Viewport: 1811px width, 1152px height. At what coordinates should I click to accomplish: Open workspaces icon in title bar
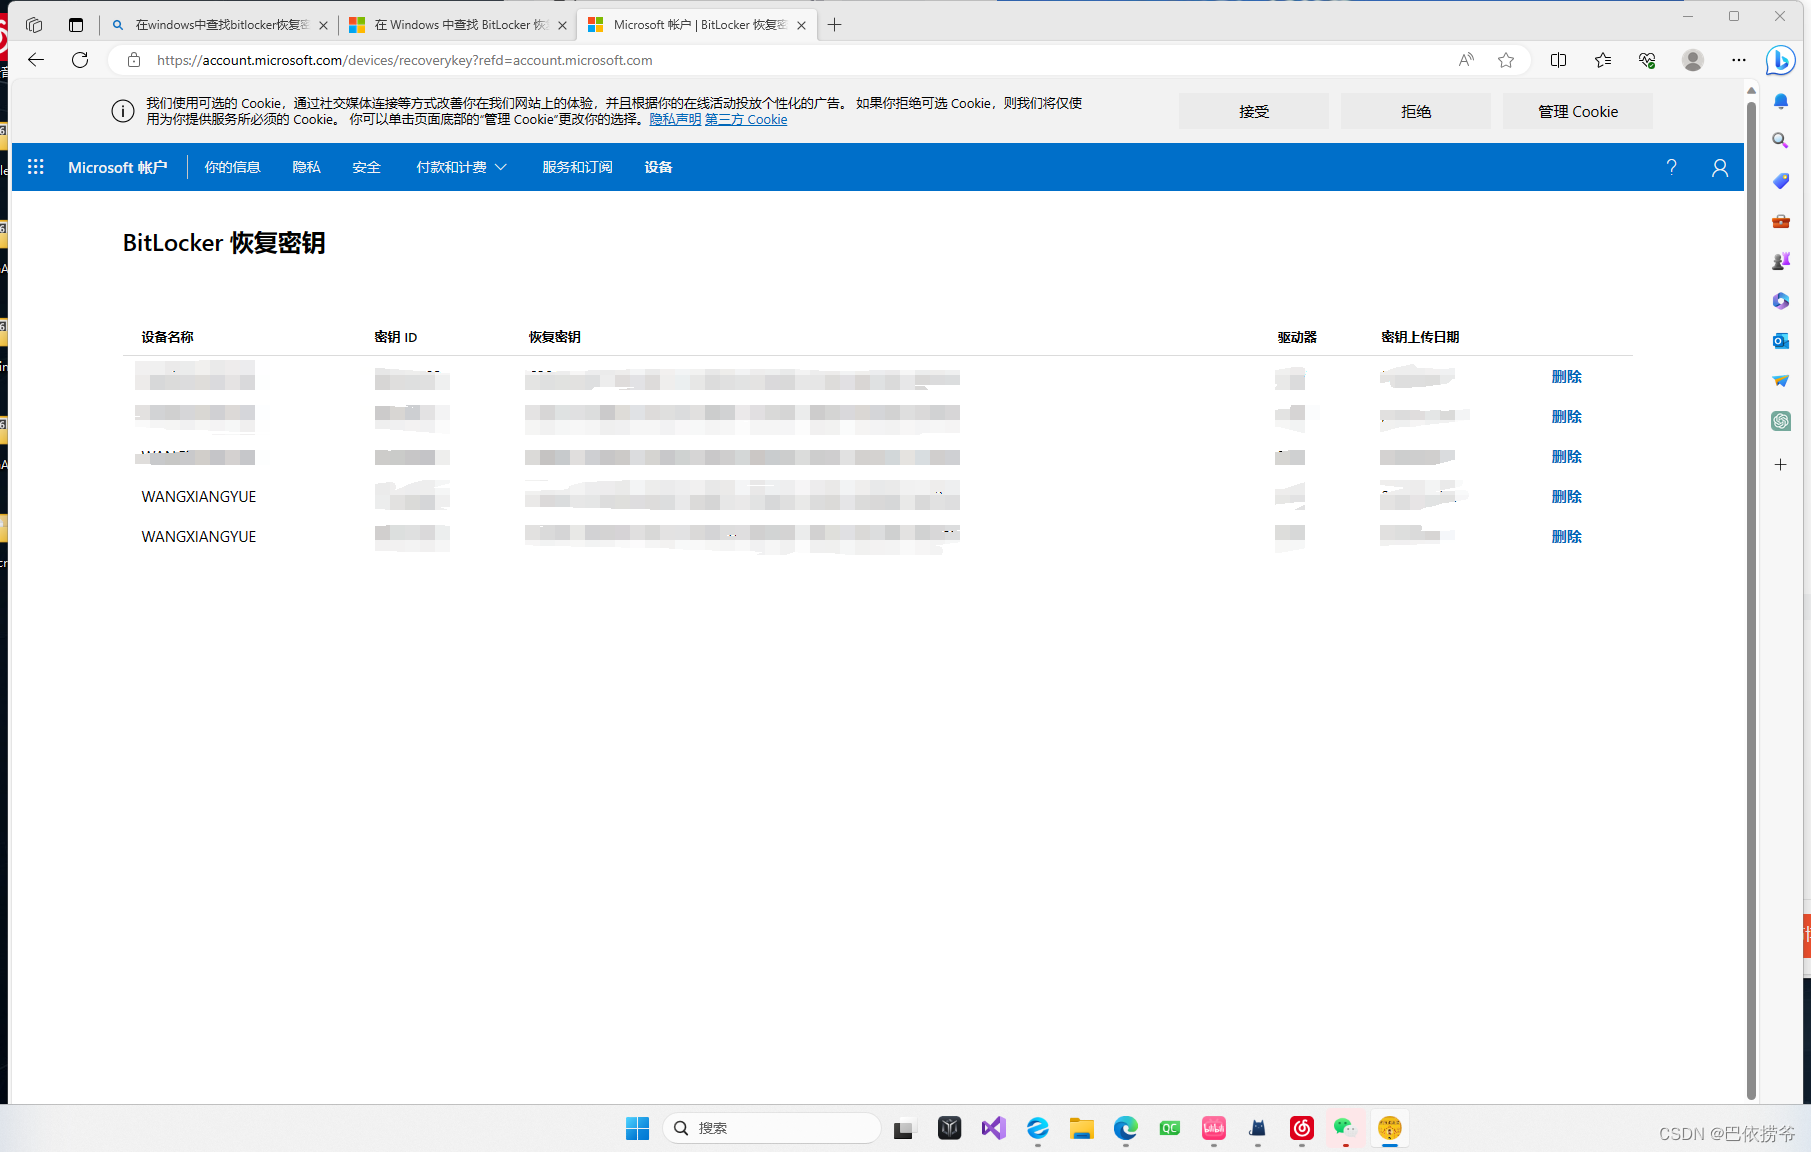pyautogui.click(x=34, y=25)
